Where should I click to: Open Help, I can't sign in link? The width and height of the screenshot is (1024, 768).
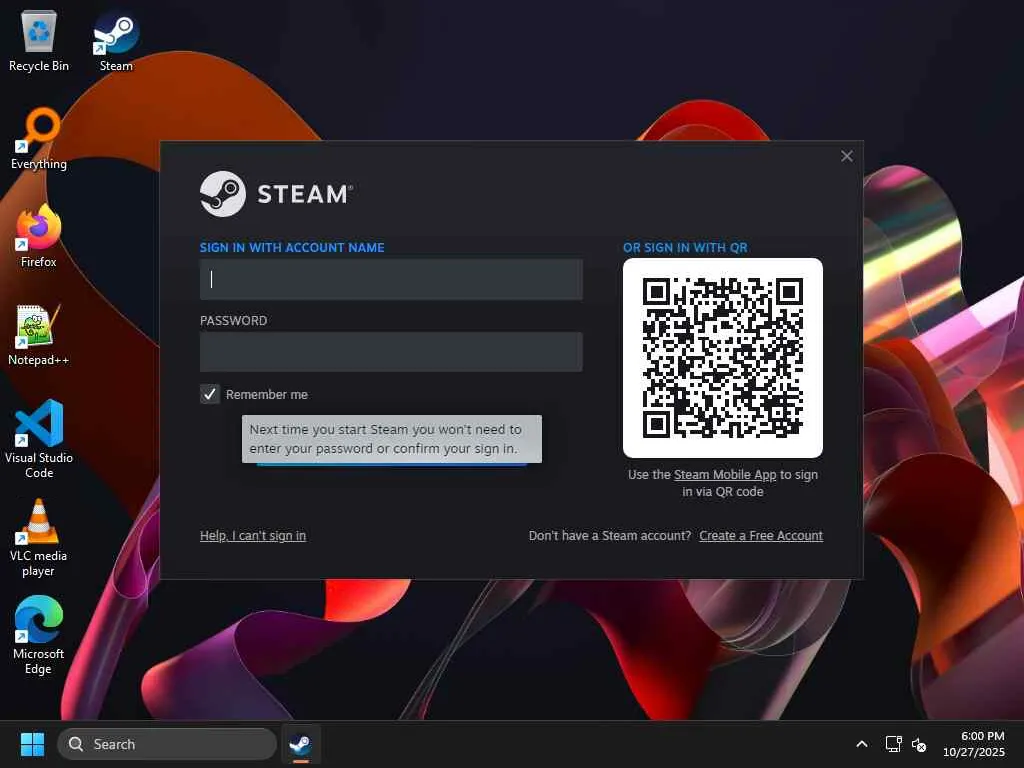[253, 536]
